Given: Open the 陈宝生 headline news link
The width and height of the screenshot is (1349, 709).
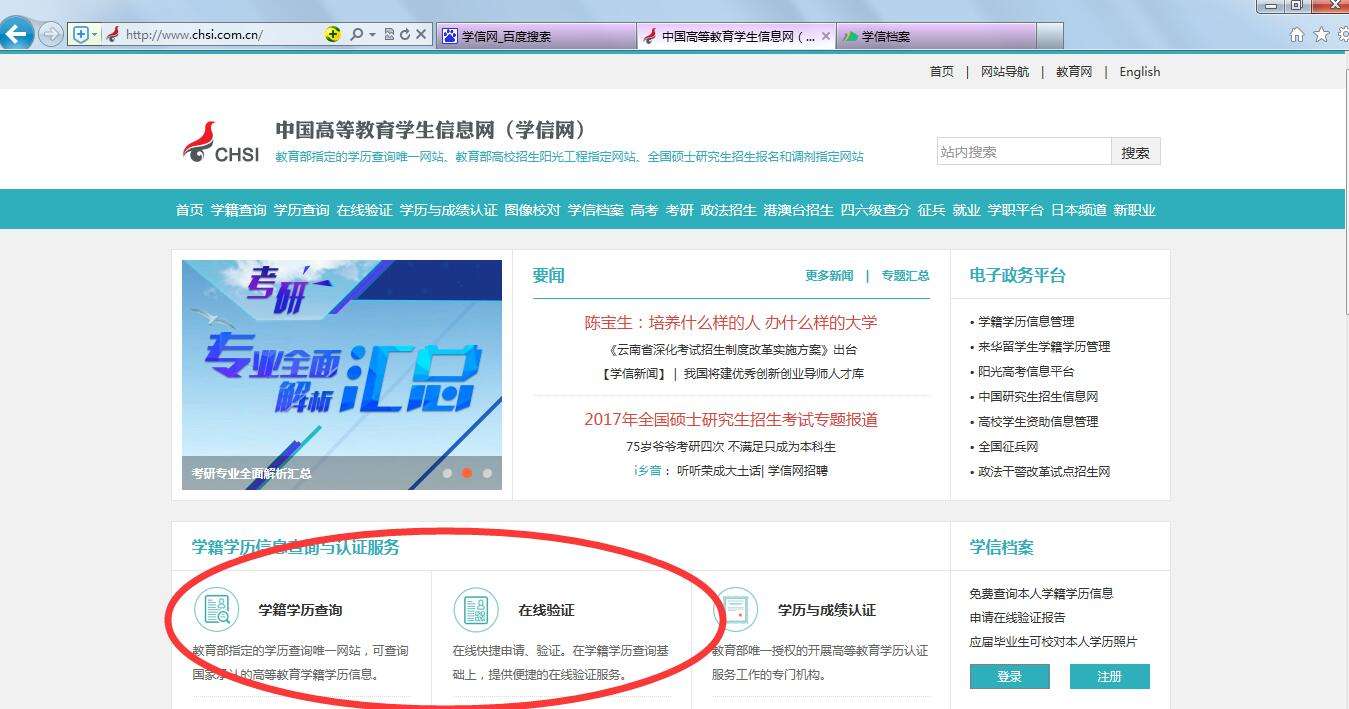Looking at the screenshot, I should pyautogui.click(x=731, y=324).
